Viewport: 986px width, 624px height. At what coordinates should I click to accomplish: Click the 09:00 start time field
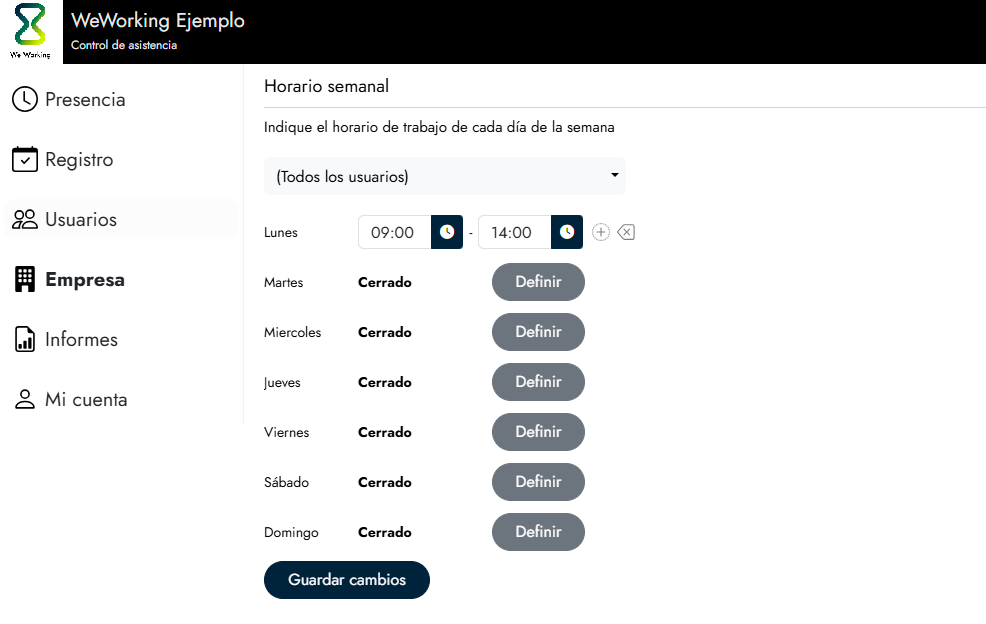pyautogui.click(x=393, y=232)
